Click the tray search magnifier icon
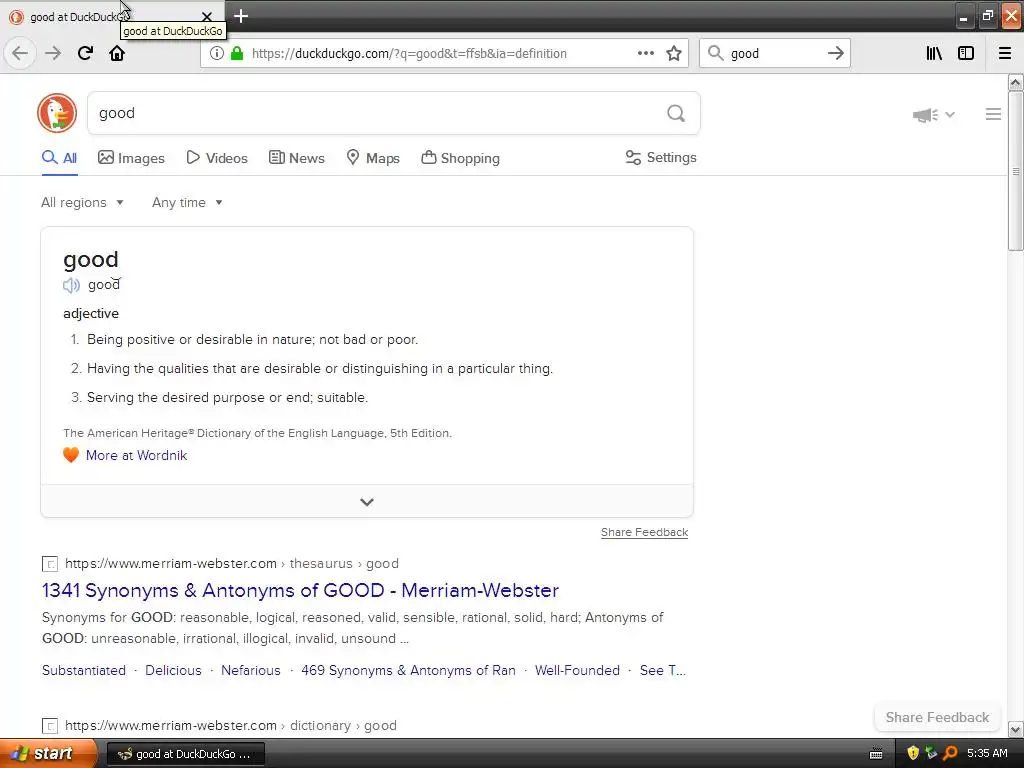1024x768 pixels. tap(950, 754)
